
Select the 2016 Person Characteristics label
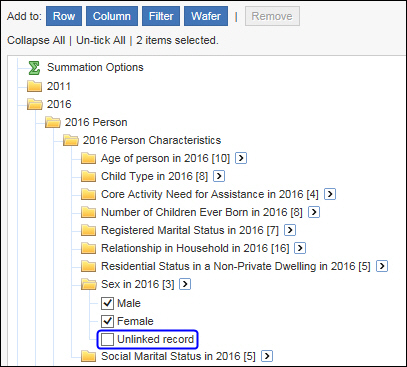[x=152, y=140]
